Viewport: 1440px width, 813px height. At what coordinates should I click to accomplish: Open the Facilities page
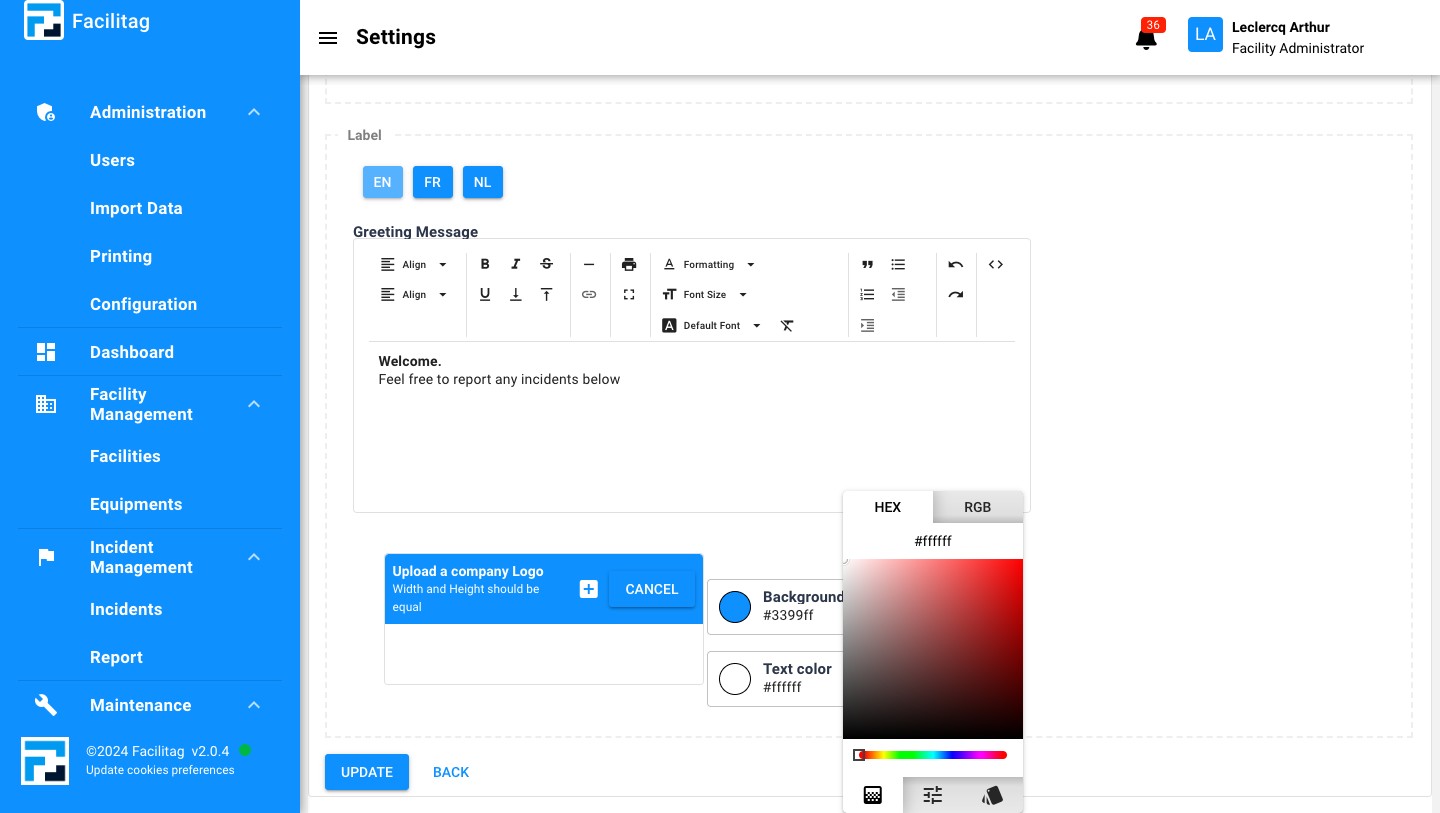pos(125,456)
